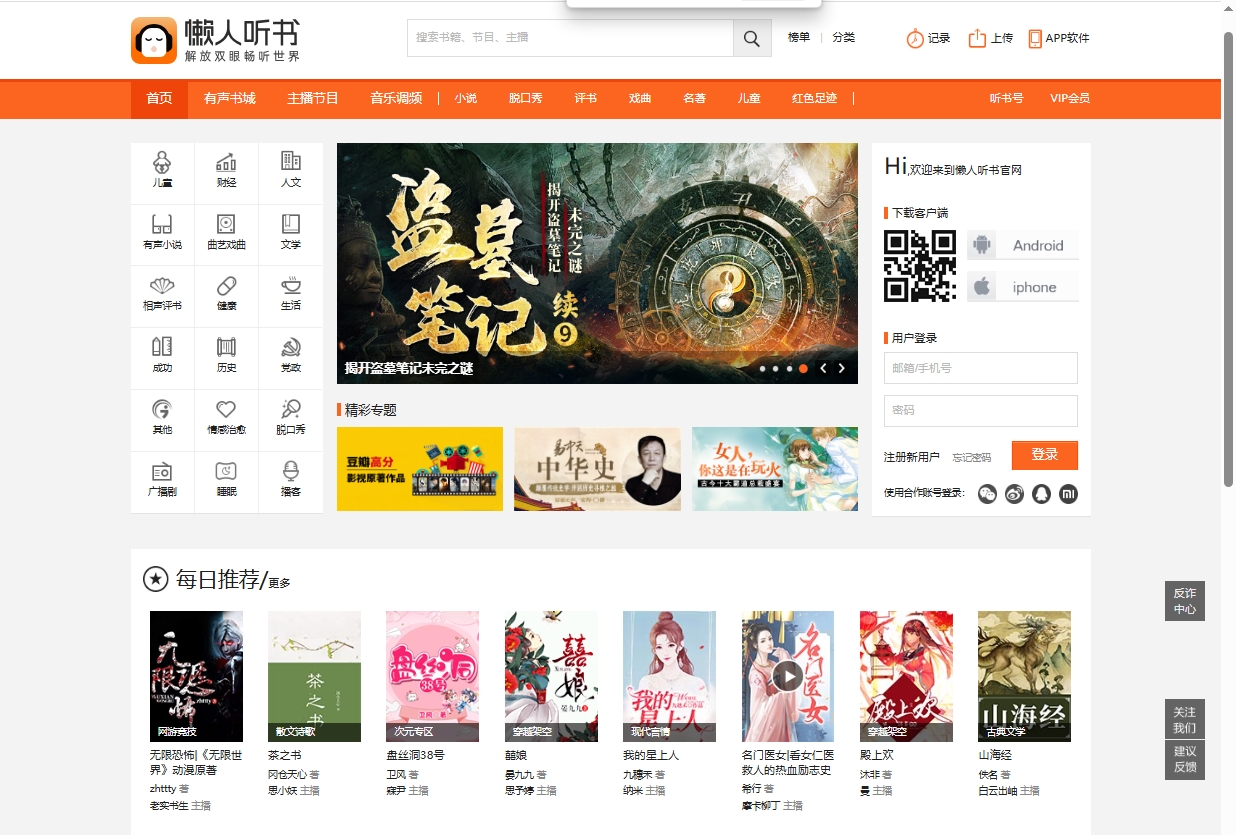
Task: Open 反诈中心 floating button
Action: (x=1185, y=601)
